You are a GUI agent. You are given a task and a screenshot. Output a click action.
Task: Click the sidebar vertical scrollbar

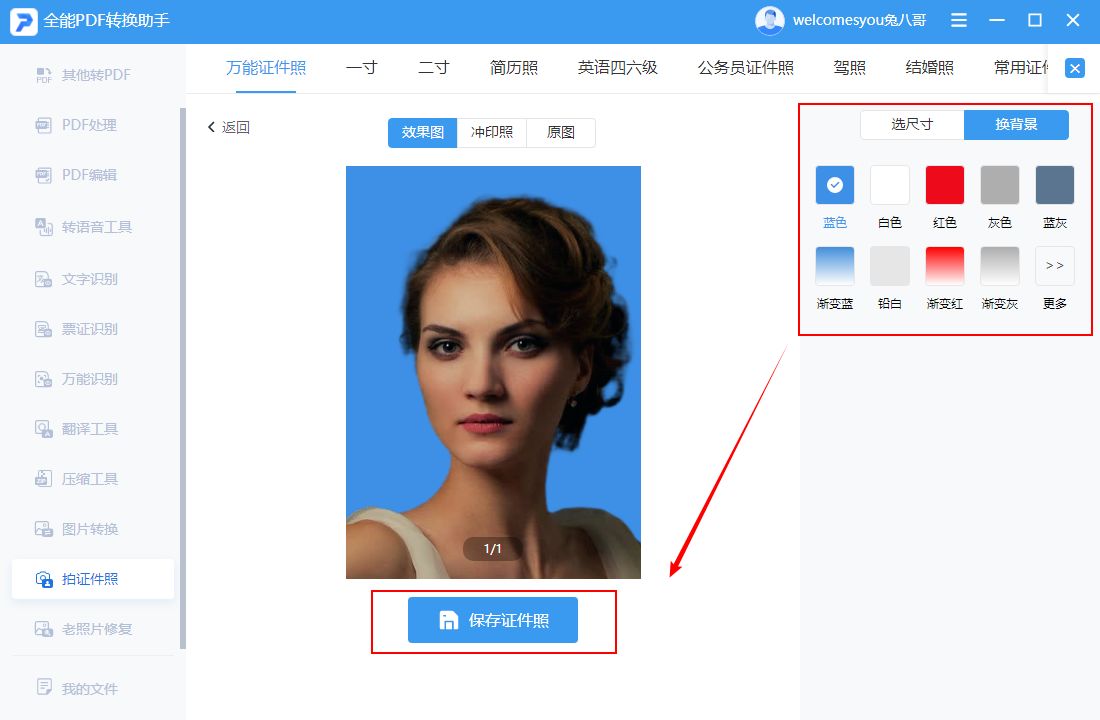click(183, 379)
